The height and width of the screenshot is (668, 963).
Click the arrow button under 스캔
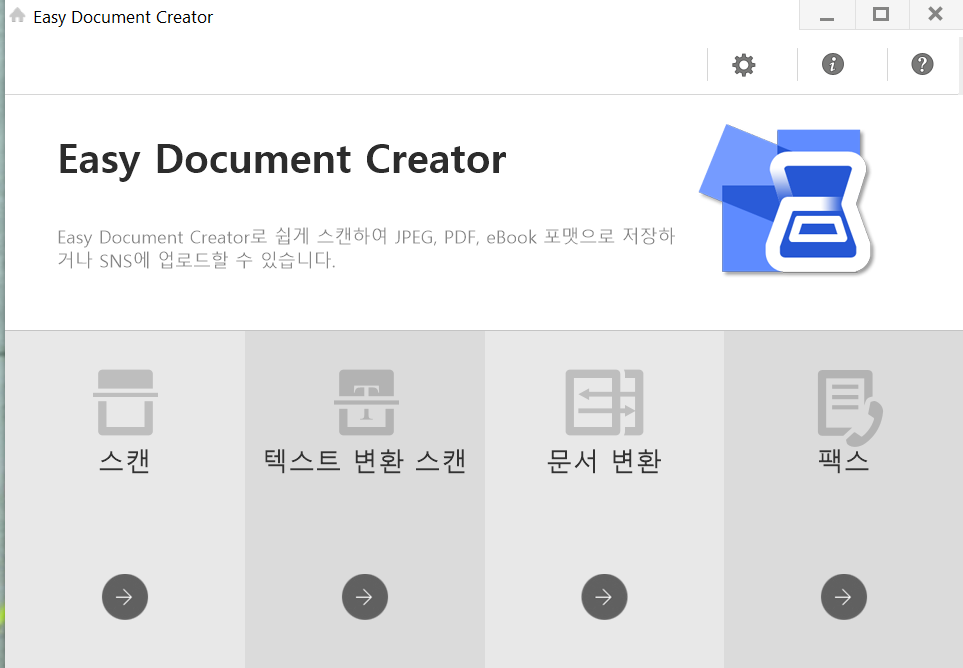point(125,597)
